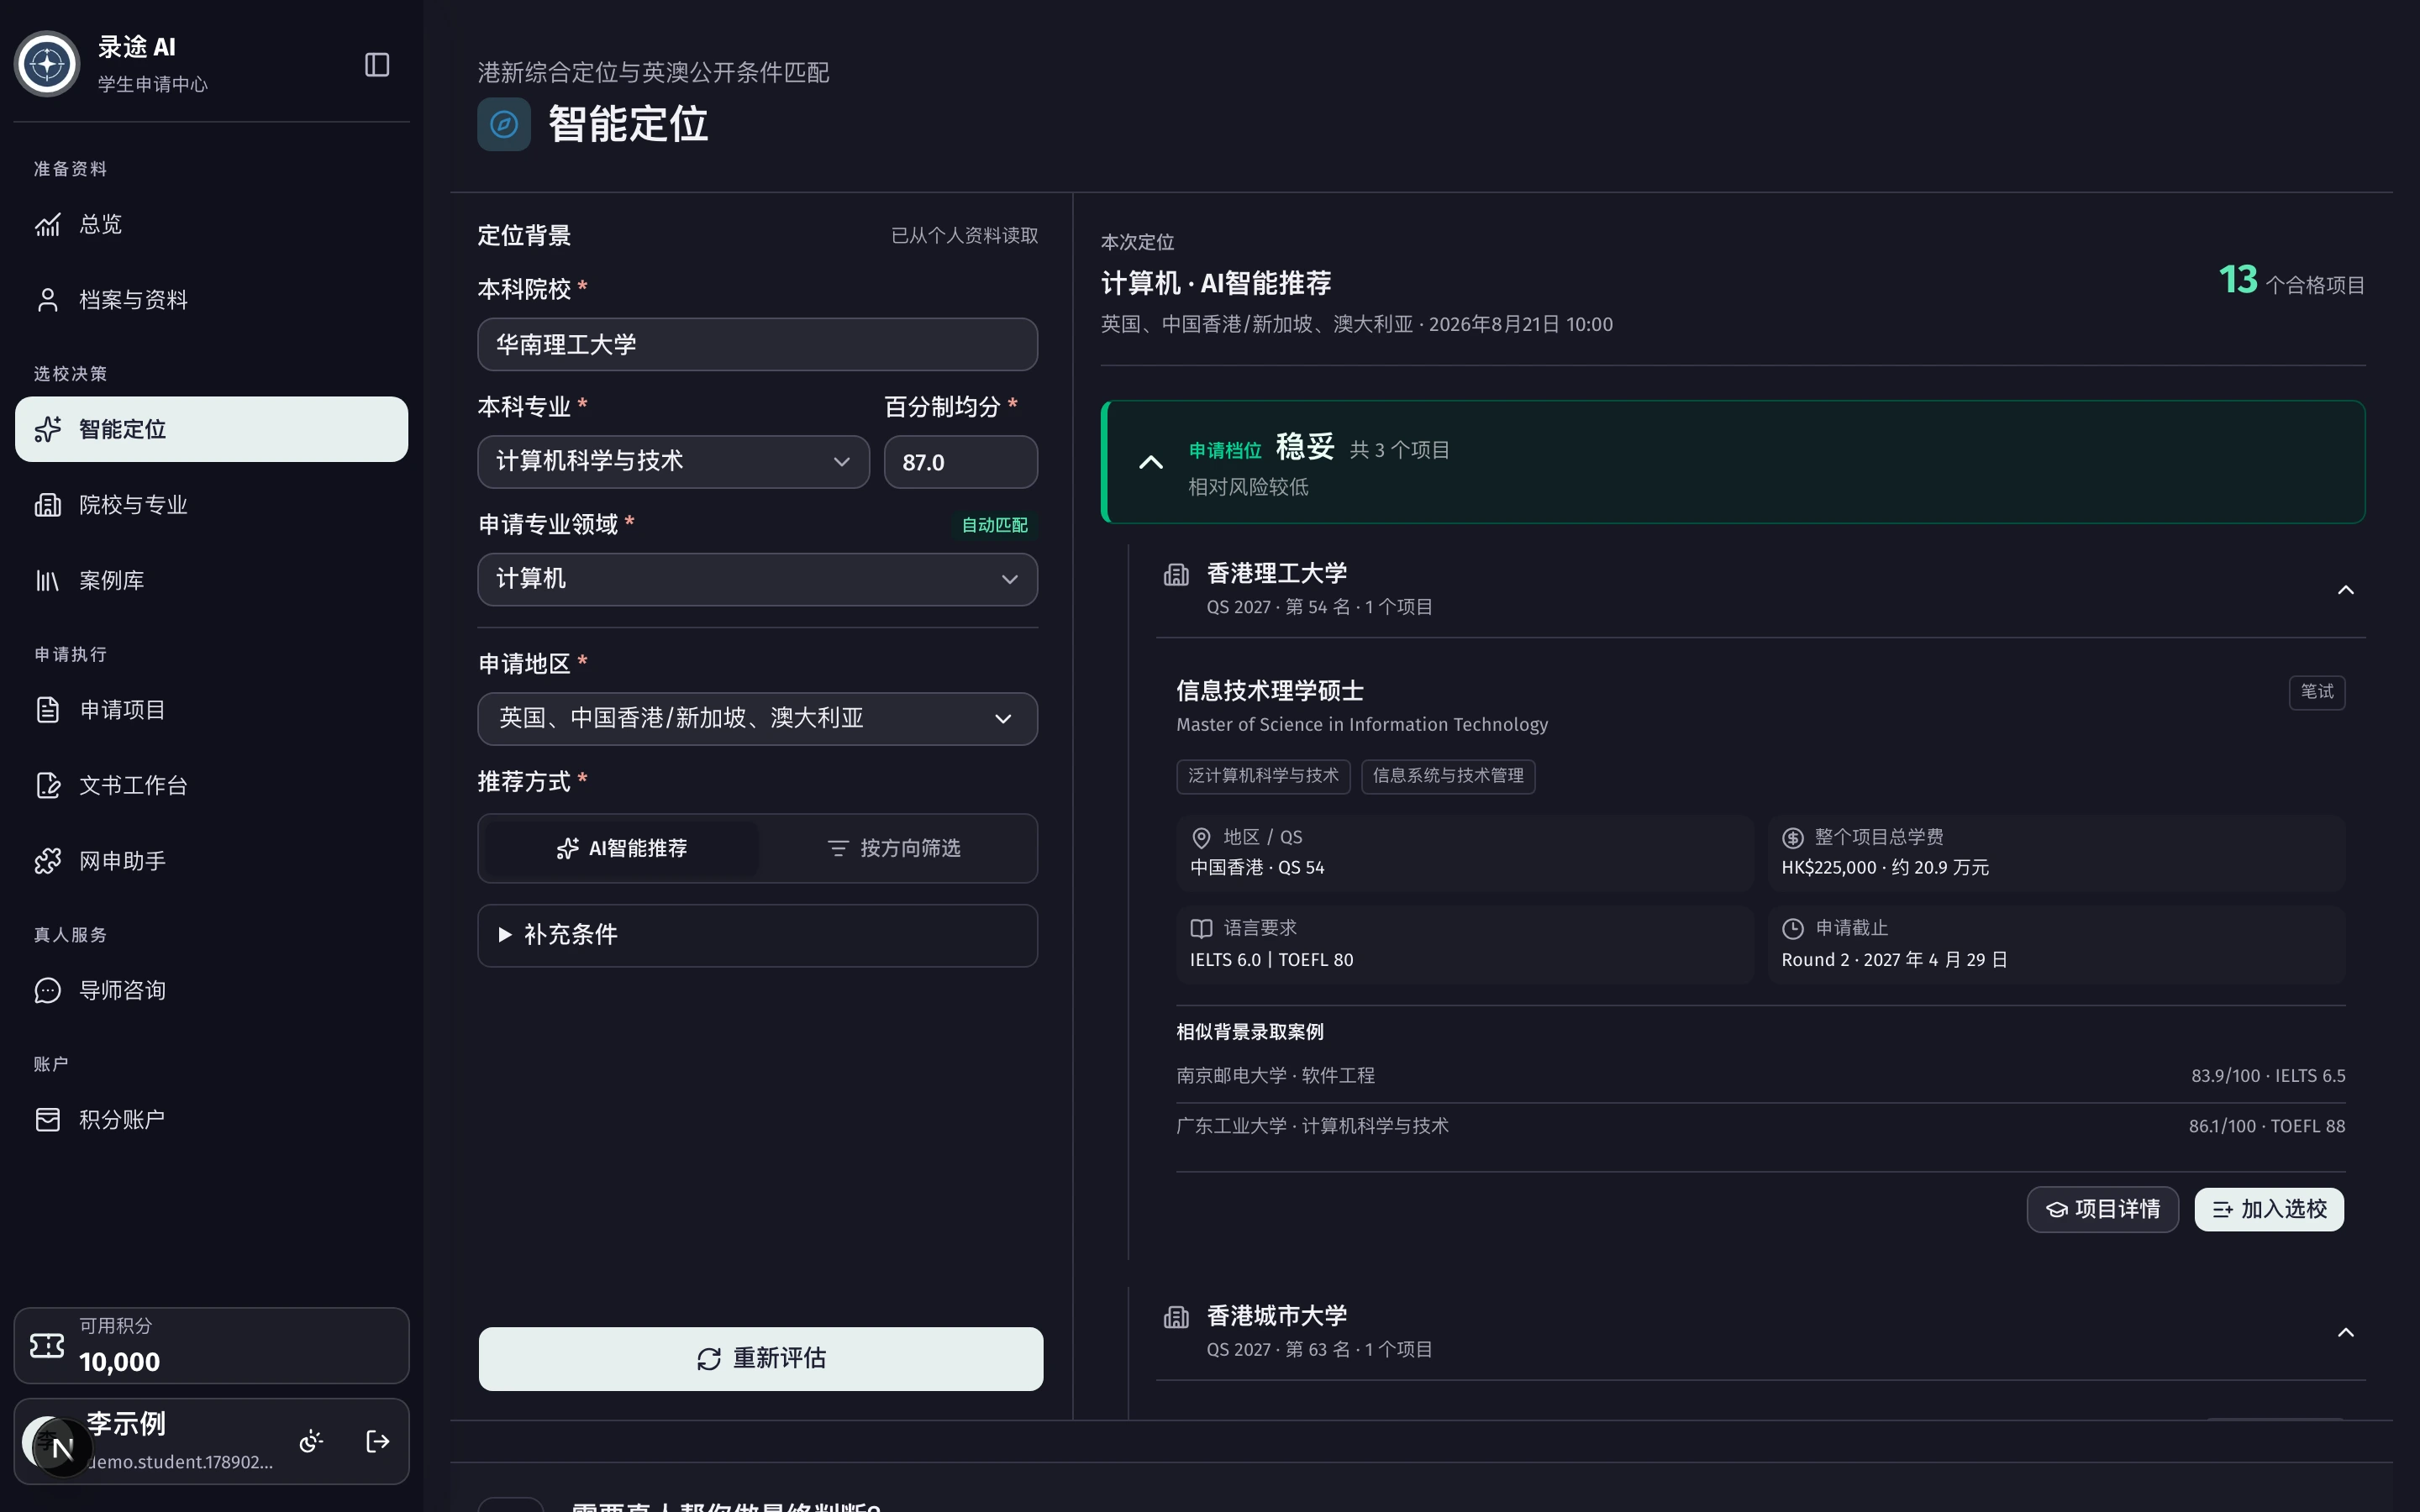This screenshot has width=2420, height=1512.
Task: Open the 案例库 library icon
Action: pyautogui.click(x=47, y=581)
